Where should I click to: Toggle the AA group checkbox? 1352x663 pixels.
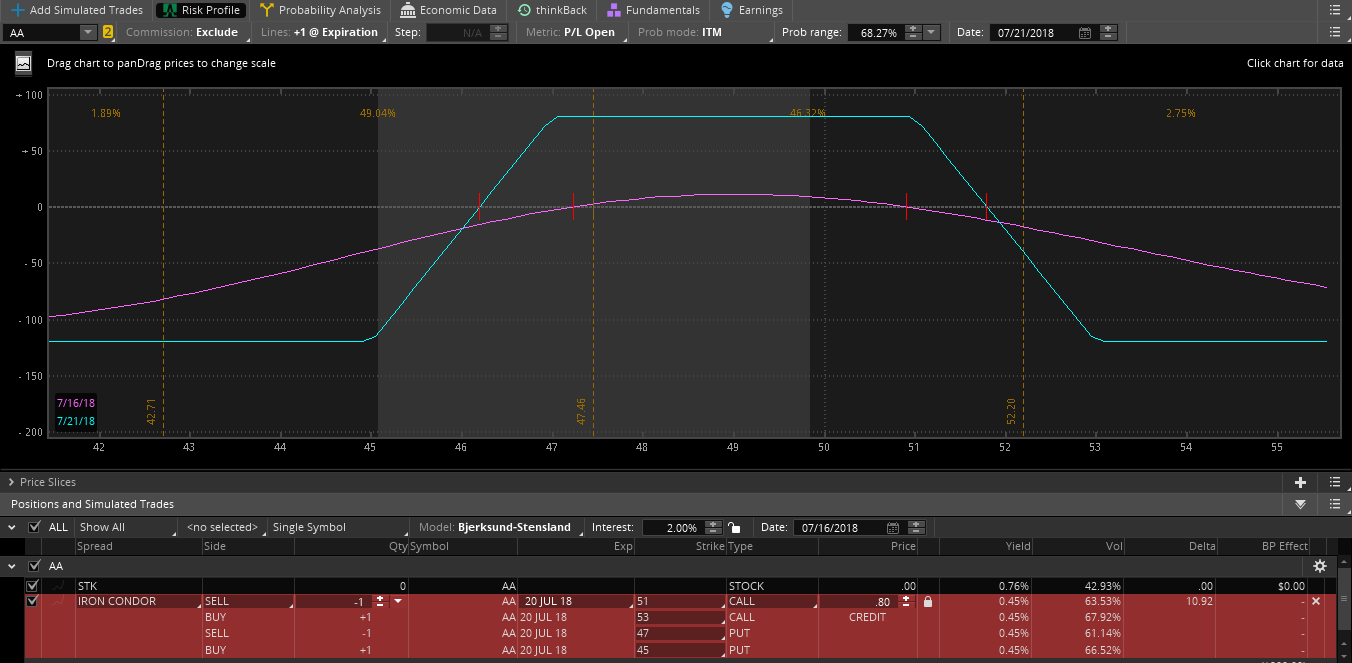34,566
